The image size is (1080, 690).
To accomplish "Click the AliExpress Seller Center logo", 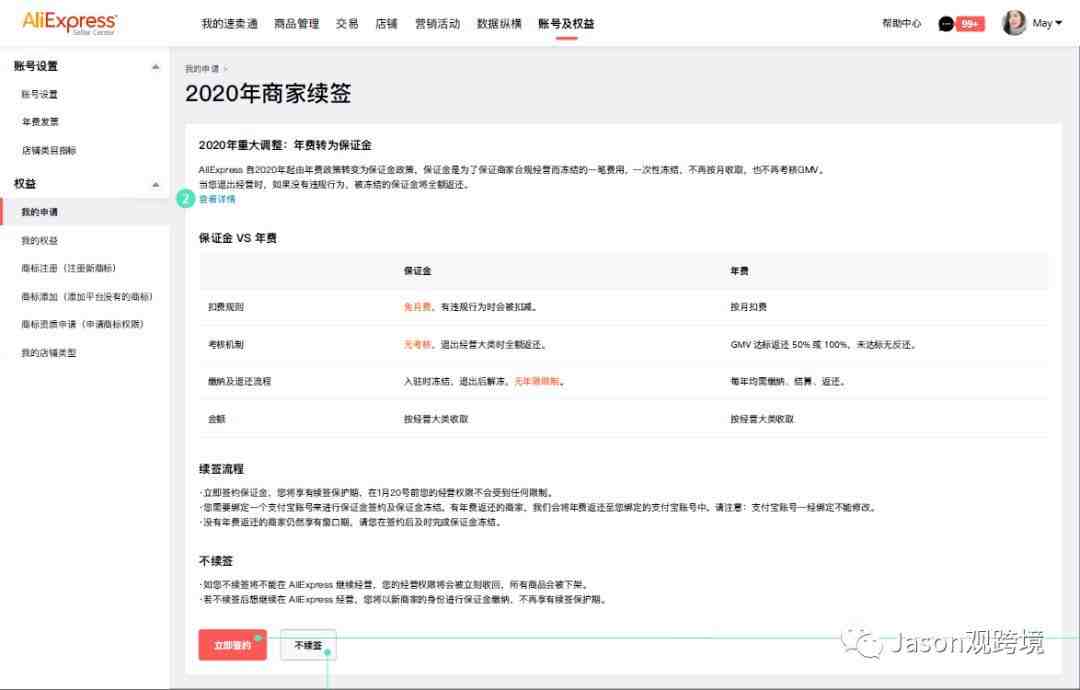I will (x=70, y=23).
